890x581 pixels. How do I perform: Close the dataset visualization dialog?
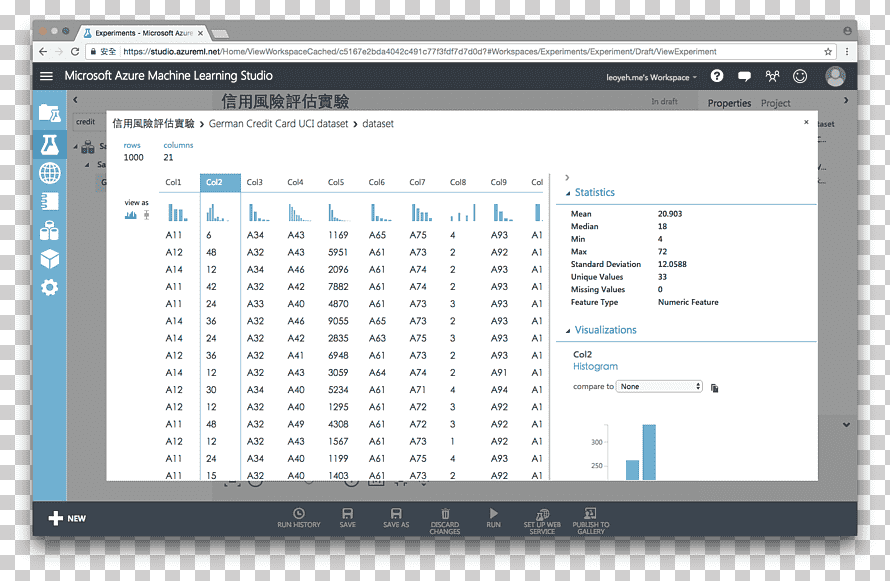806,122
